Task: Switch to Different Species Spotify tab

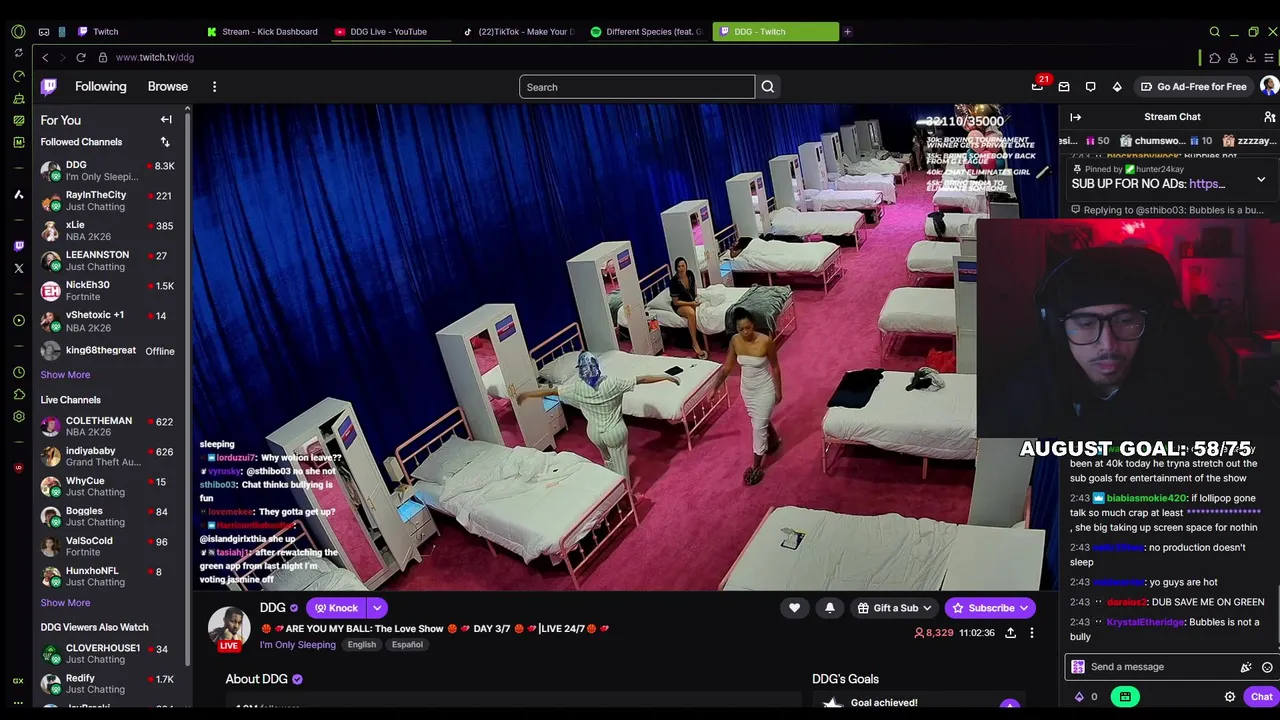Action: 647,32
